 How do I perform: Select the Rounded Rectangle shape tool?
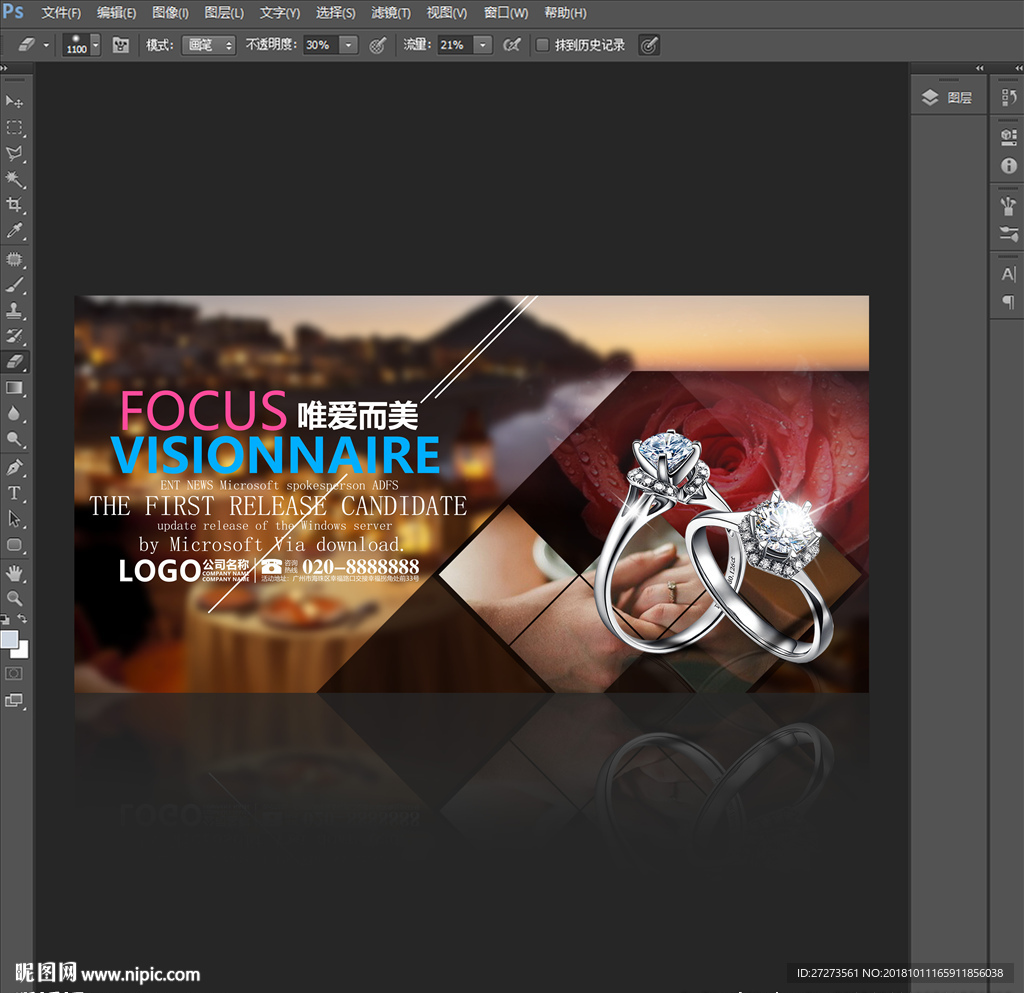(14, 545)
